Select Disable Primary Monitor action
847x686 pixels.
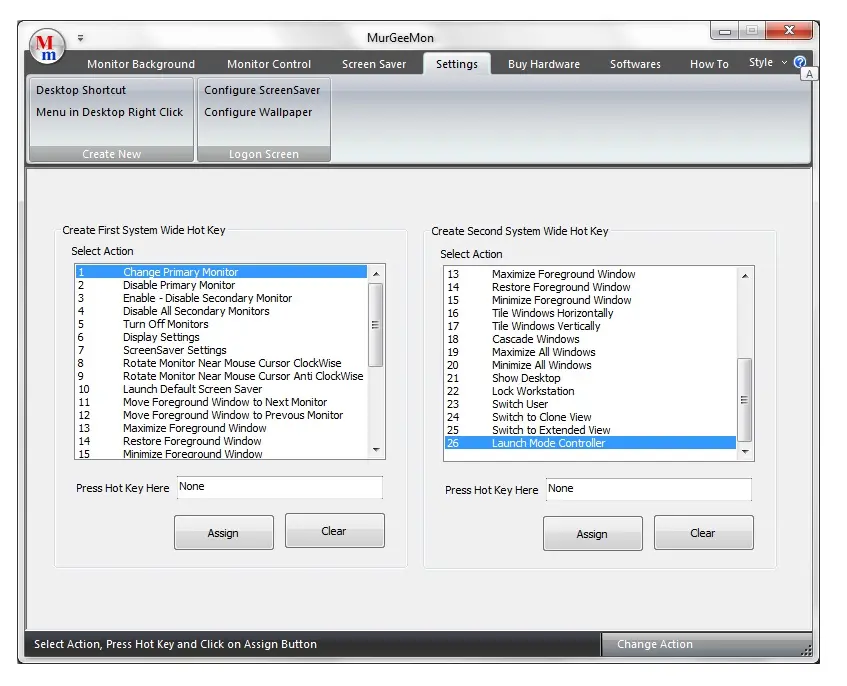point(221,285)
